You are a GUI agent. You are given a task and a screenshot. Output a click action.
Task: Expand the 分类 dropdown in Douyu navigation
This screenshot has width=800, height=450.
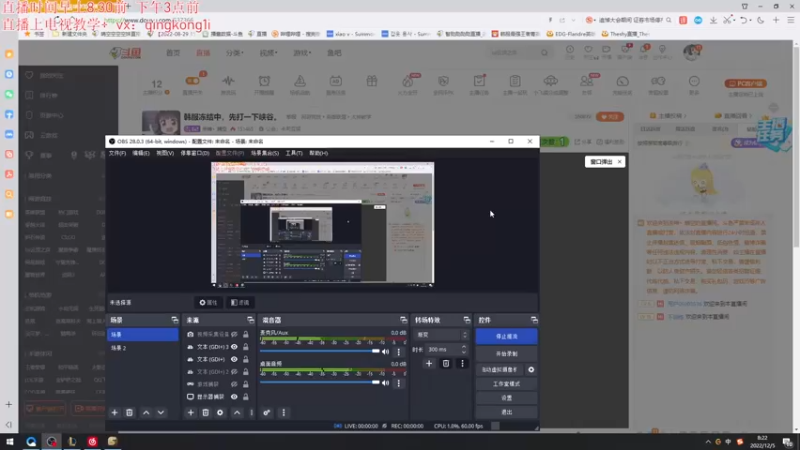pyautogui.click(x=234, y=53)
